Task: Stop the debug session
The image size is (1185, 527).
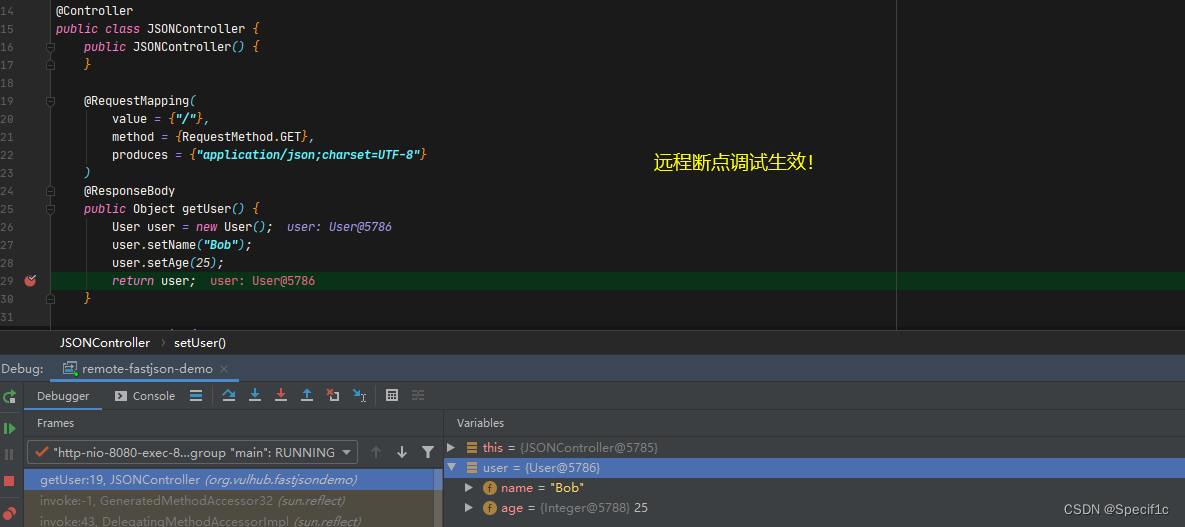Action: (10, 481)
